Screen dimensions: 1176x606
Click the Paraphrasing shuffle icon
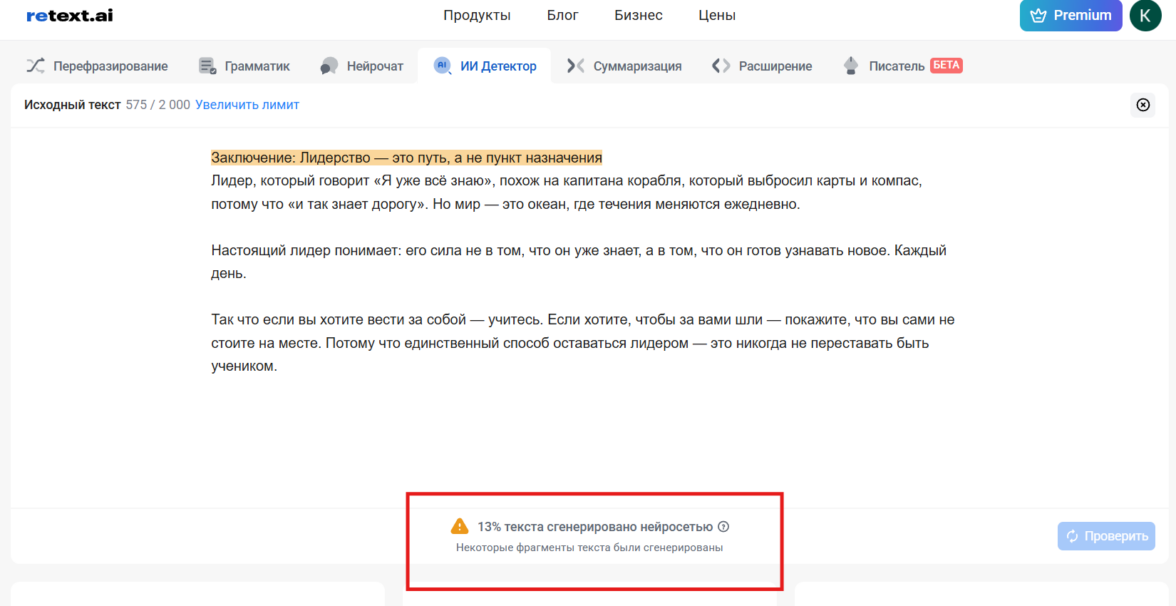35,66
